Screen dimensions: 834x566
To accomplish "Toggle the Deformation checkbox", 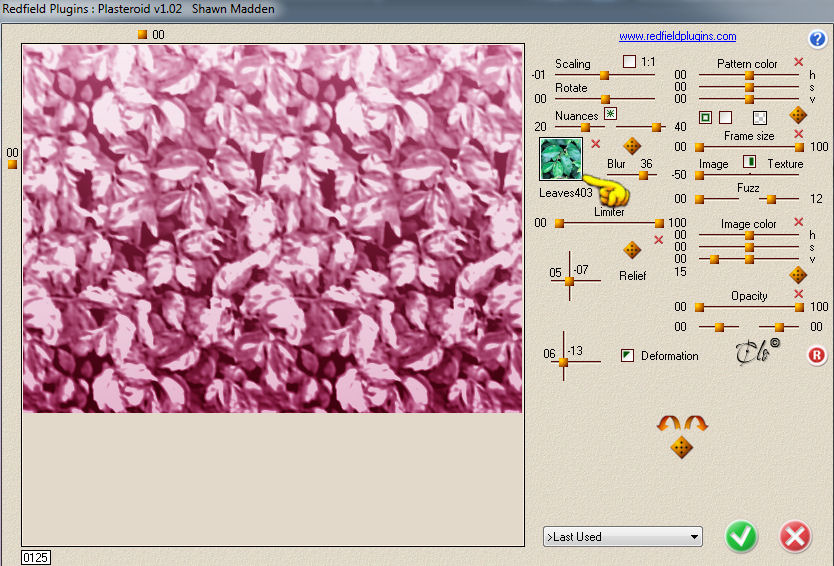I will pyautogui.click(x=628, y=355).
